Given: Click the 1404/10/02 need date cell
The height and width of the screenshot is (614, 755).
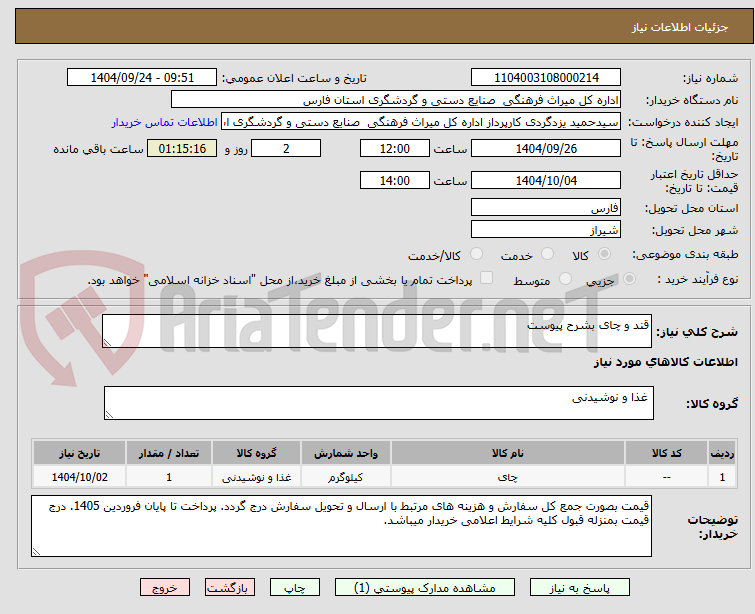Looking at the screenshot, I should [x=79, y=477].
